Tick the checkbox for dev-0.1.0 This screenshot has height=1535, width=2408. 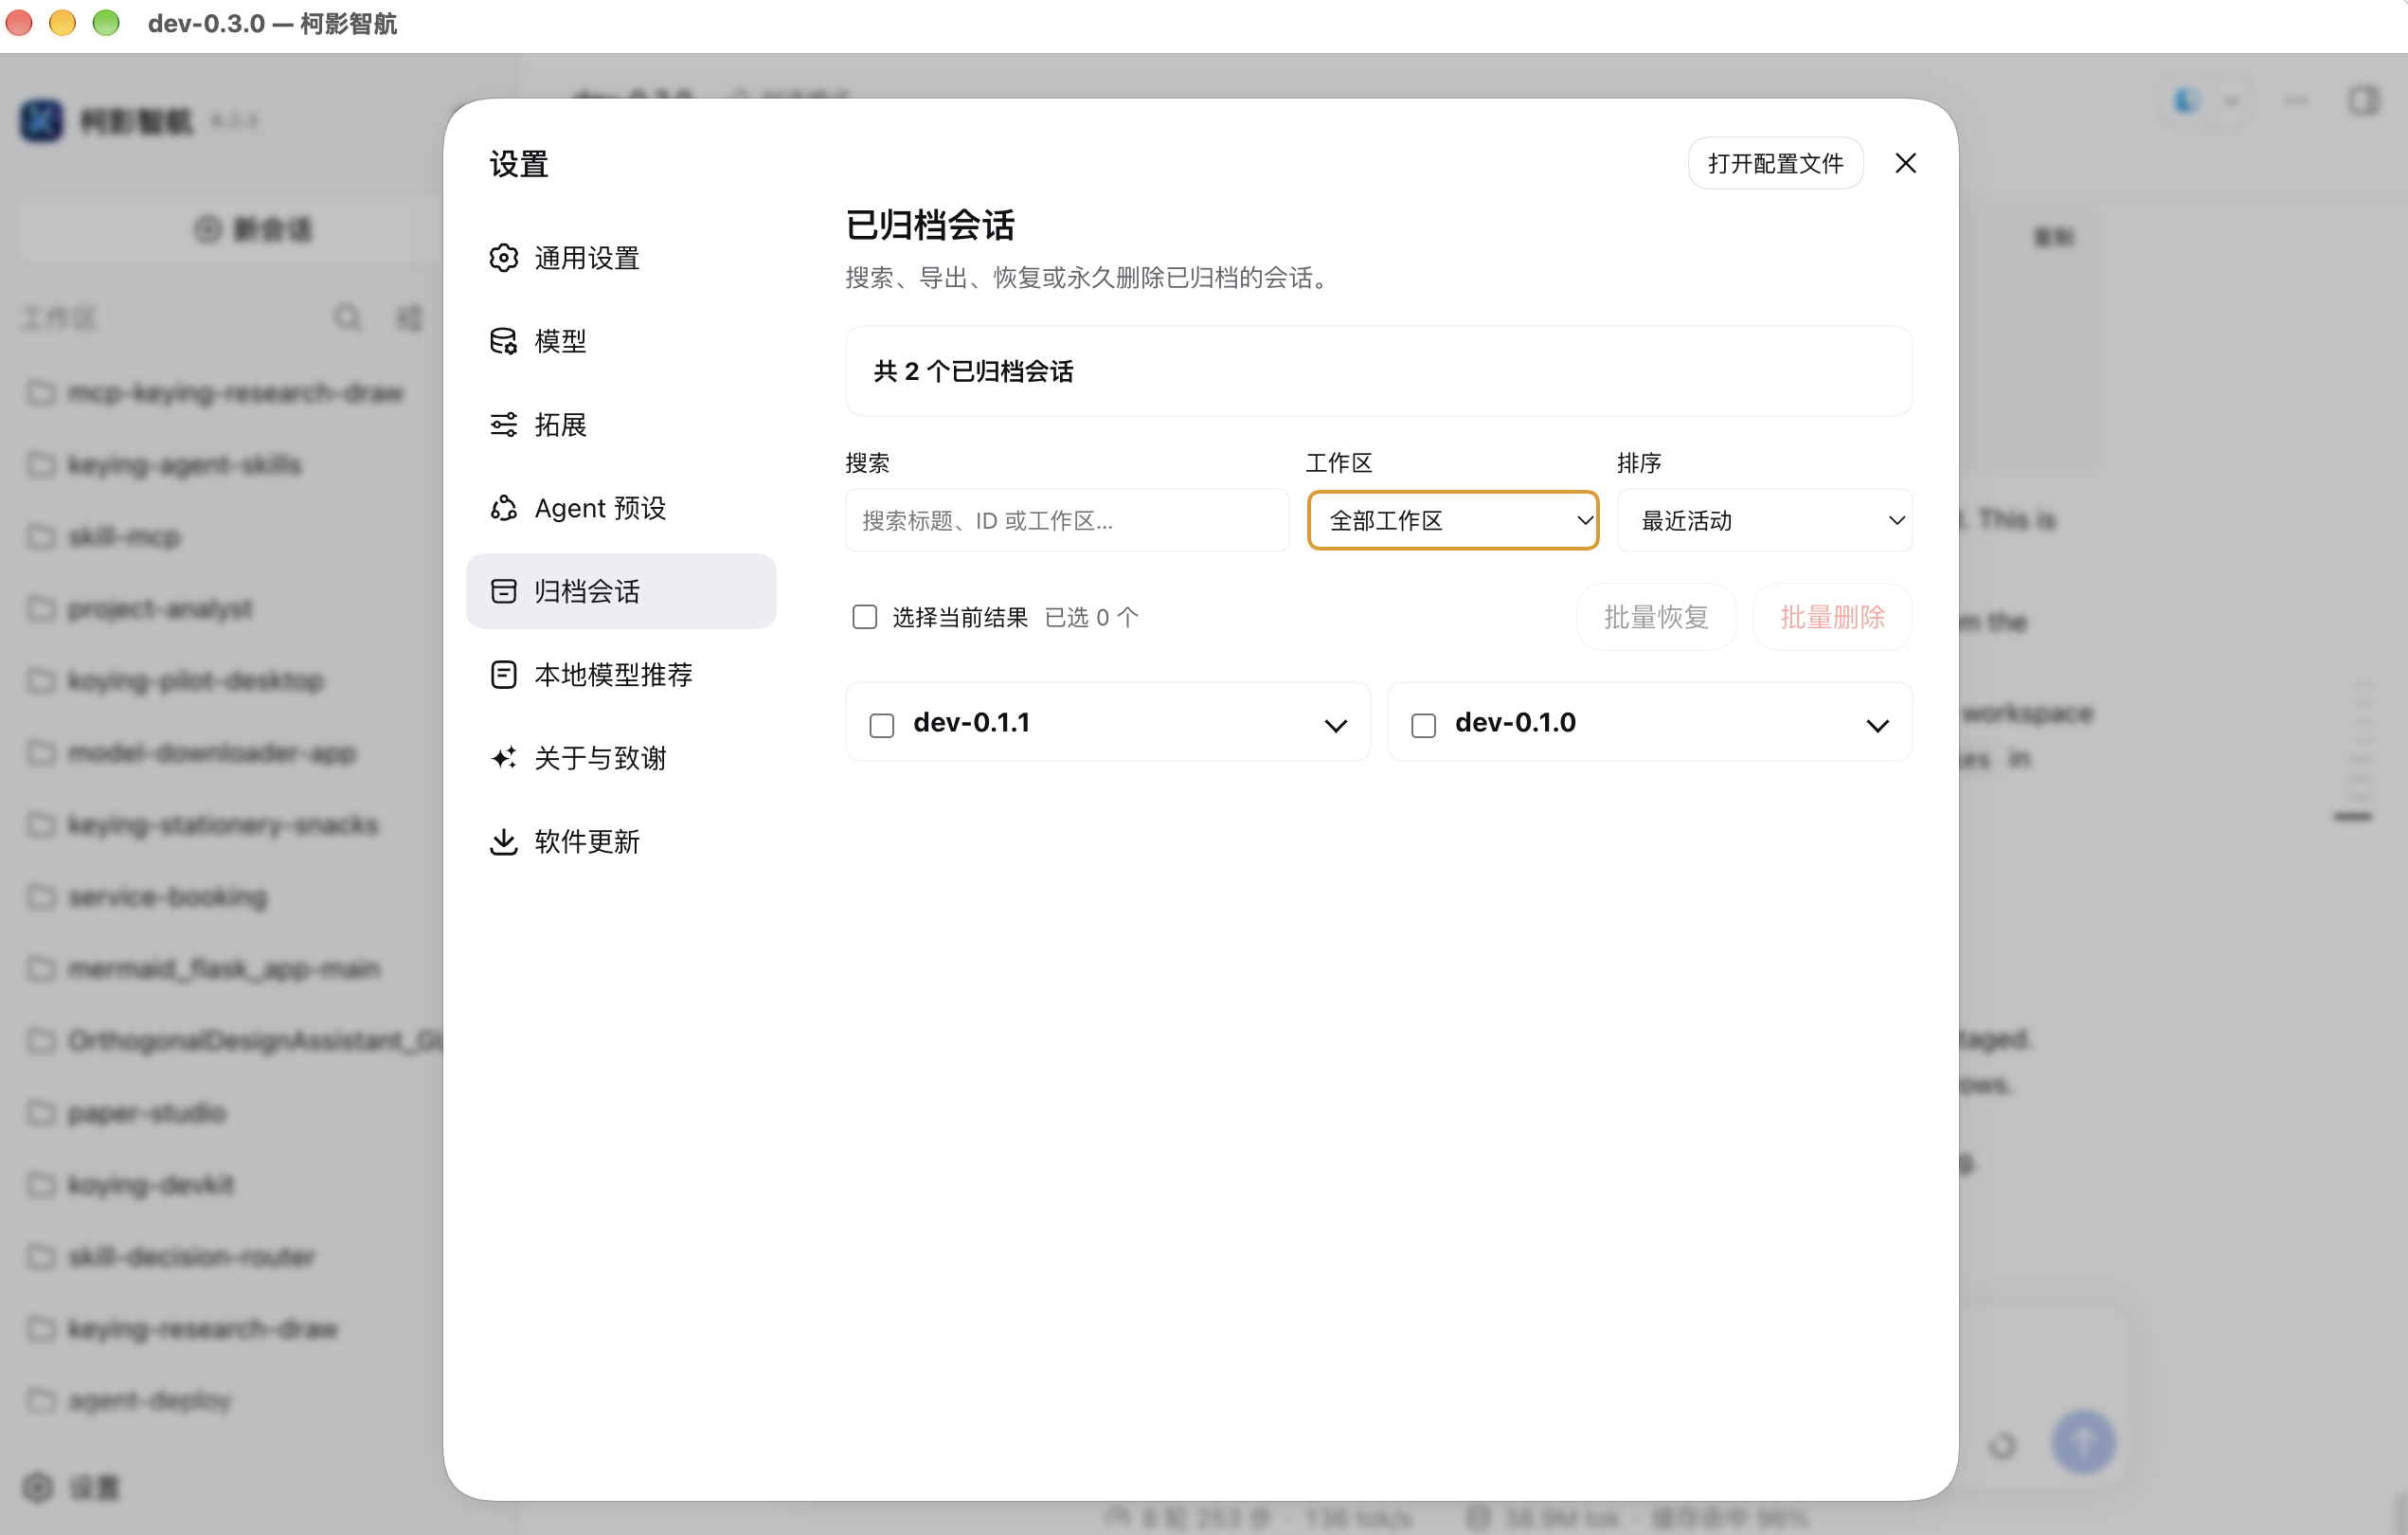[x=1423, y=725]
